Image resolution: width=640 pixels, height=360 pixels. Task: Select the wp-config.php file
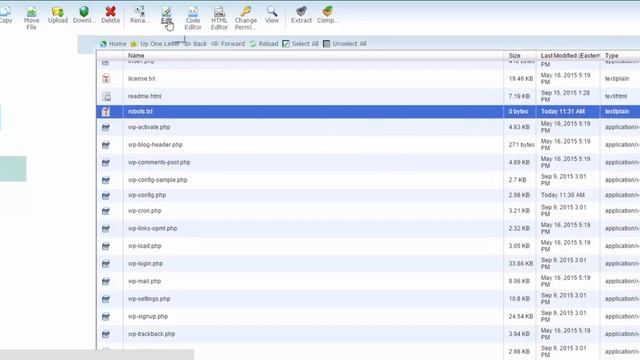(x=147, y=195)
